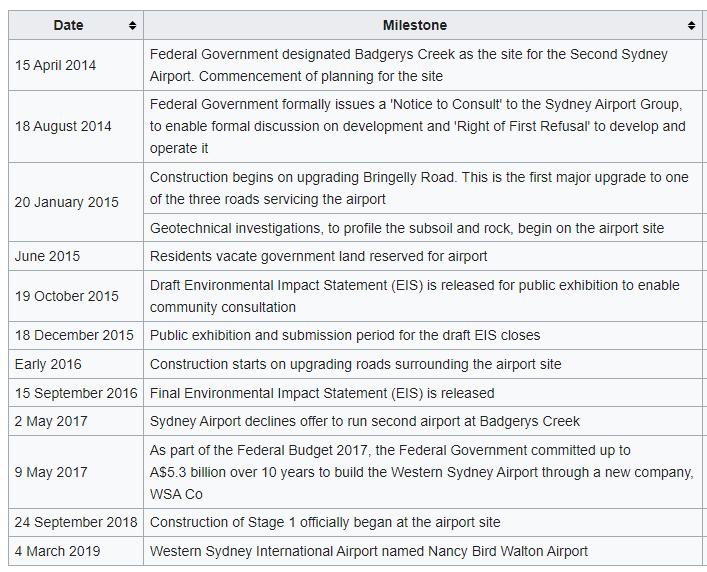This screenshot has height=572, width=707.
Task: Click the 20 January 2015 date cell
Action: 66,202
